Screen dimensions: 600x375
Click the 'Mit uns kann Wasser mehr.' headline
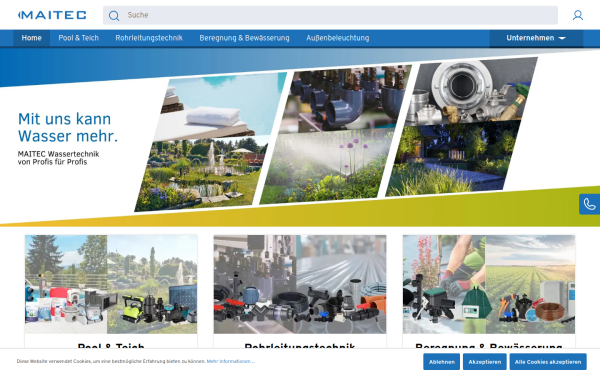point(68,127)
